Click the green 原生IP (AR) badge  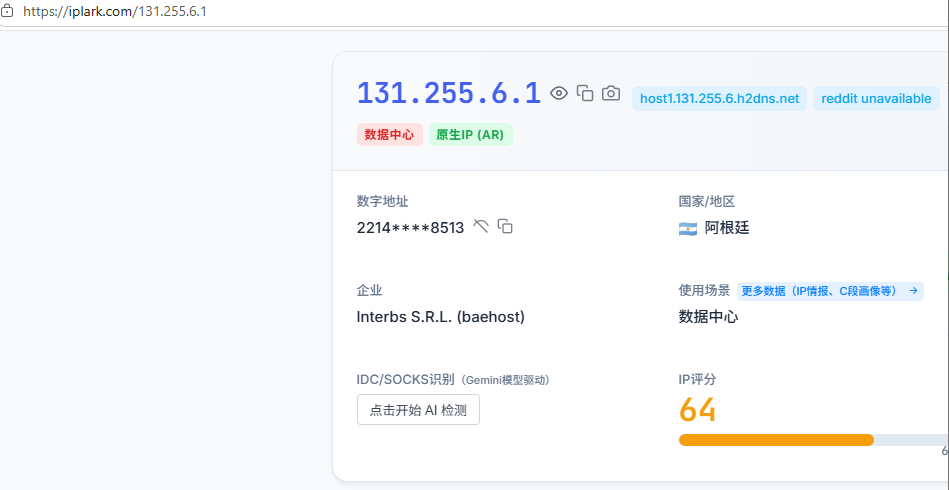point(470,135)
